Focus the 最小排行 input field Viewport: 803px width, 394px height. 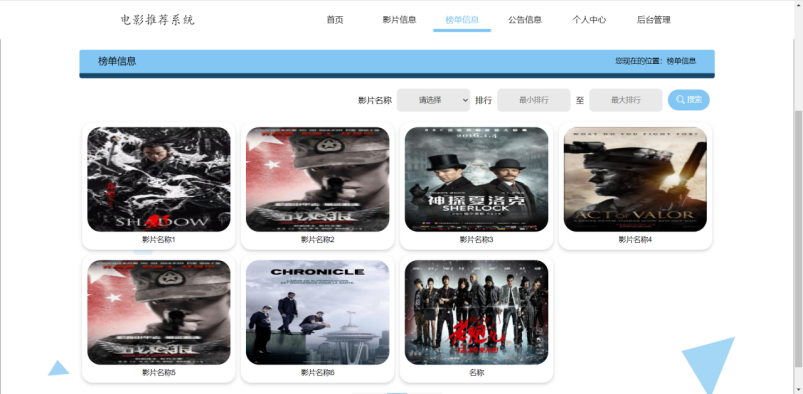pos(534,100)
